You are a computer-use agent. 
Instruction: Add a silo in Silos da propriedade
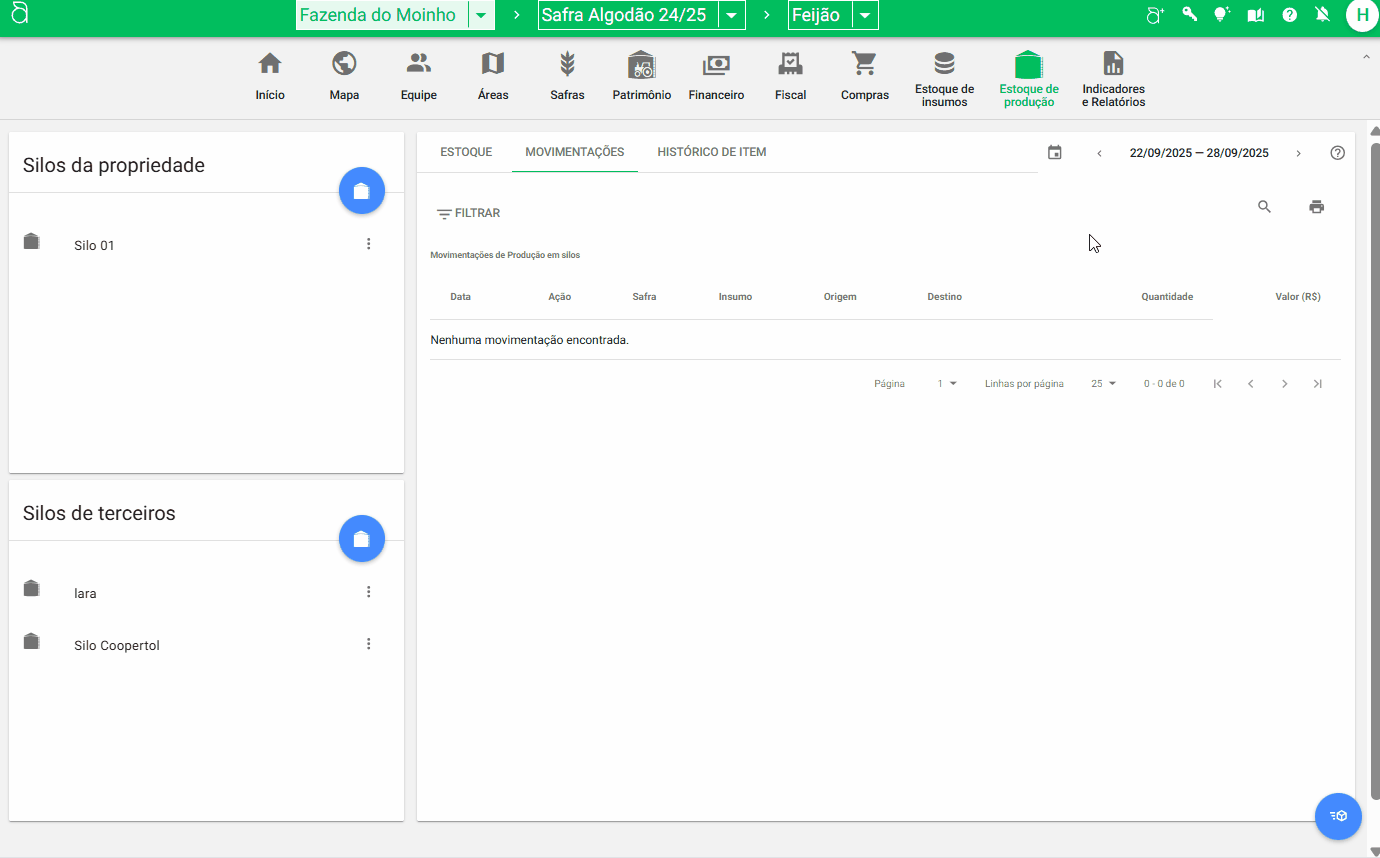click(362, 191)
